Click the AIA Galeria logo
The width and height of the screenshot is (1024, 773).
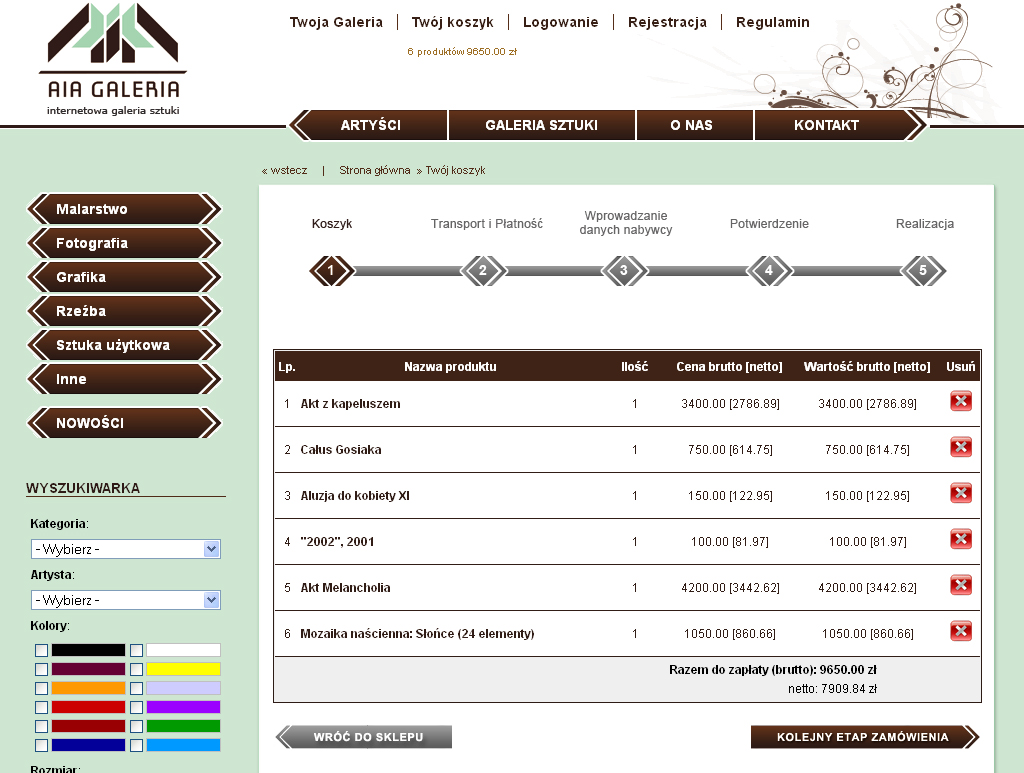(112, 59)
